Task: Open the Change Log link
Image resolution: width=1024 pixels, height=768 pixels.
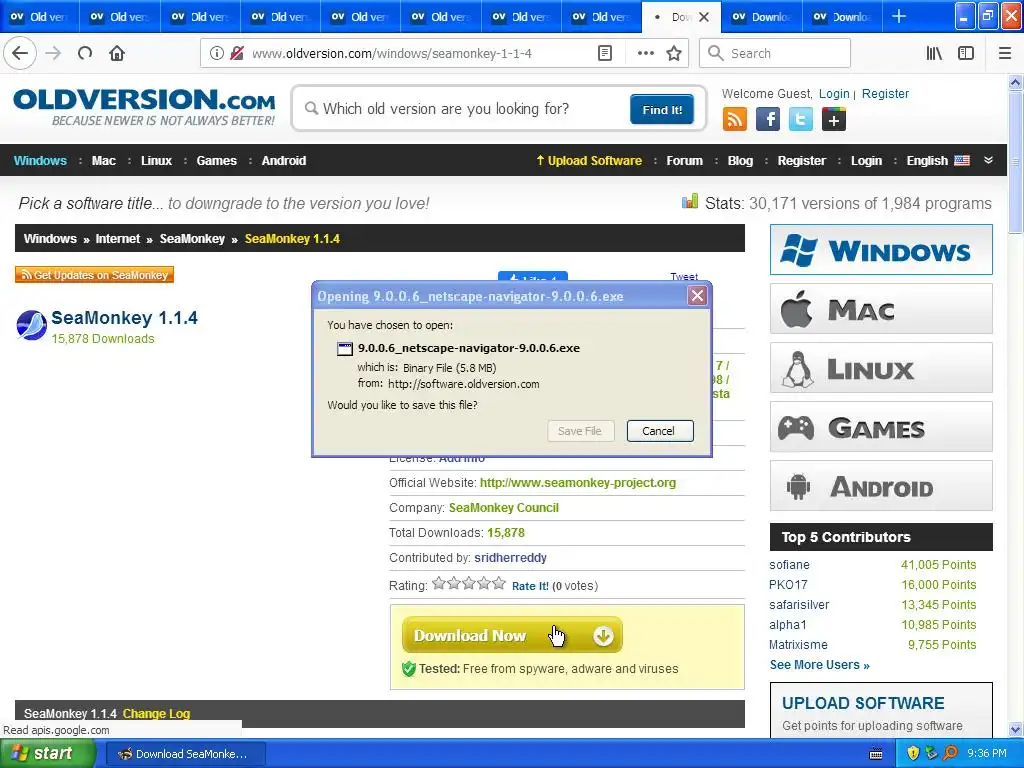Action: click(x=156, y=713)
